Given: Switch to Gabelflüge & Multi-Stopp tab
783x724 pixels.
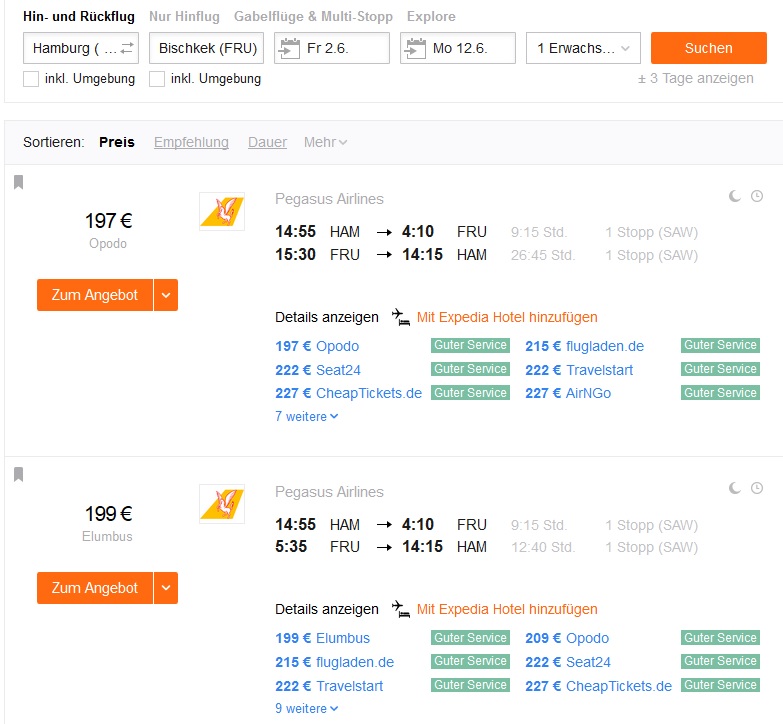Looking at the screenshot, I should tap(313, 16).
